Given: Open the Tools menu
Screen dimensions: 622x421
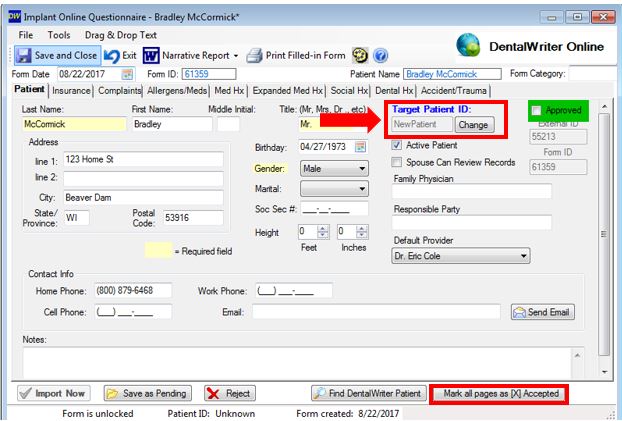Looking at the screenshot, I should [59, 35].
